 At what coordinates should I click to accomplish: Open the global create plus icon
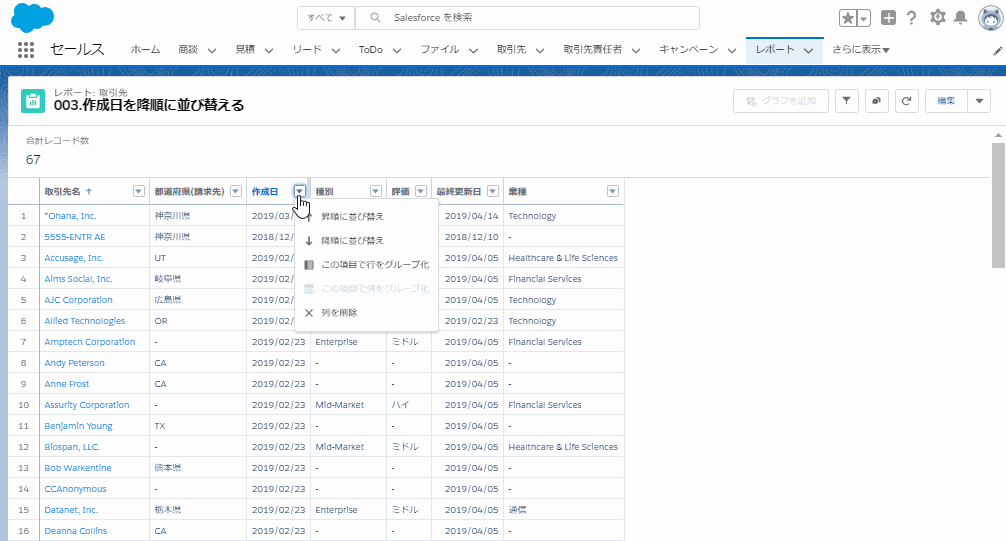[x=889, y=18]
